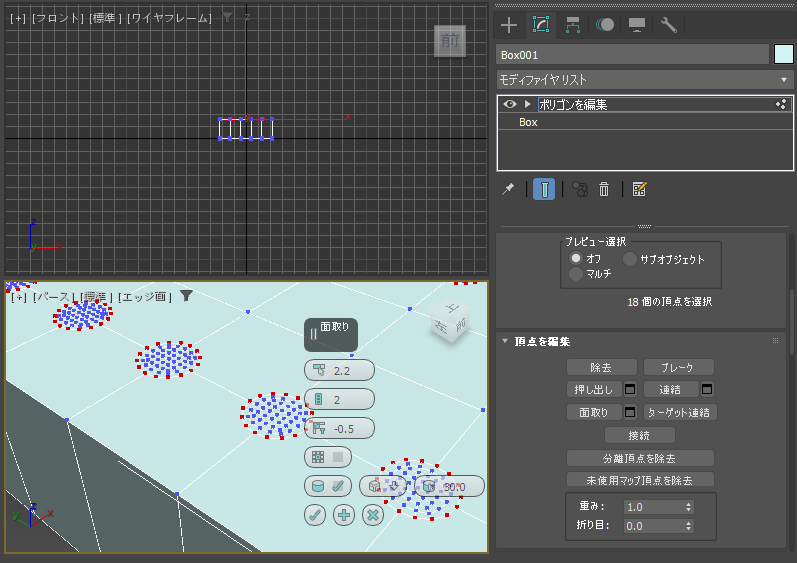This screenshot has height=563, width=797.
Task: Remove modifier using the trash can icon
Action: click(604, 189)
